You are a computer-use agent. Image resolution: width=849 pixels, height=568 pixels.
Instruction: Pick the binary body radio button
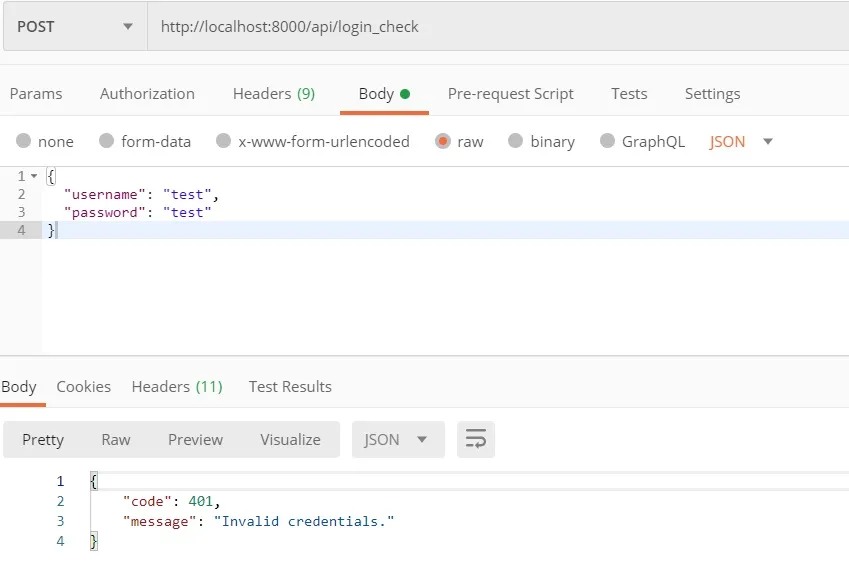point(516,141)
